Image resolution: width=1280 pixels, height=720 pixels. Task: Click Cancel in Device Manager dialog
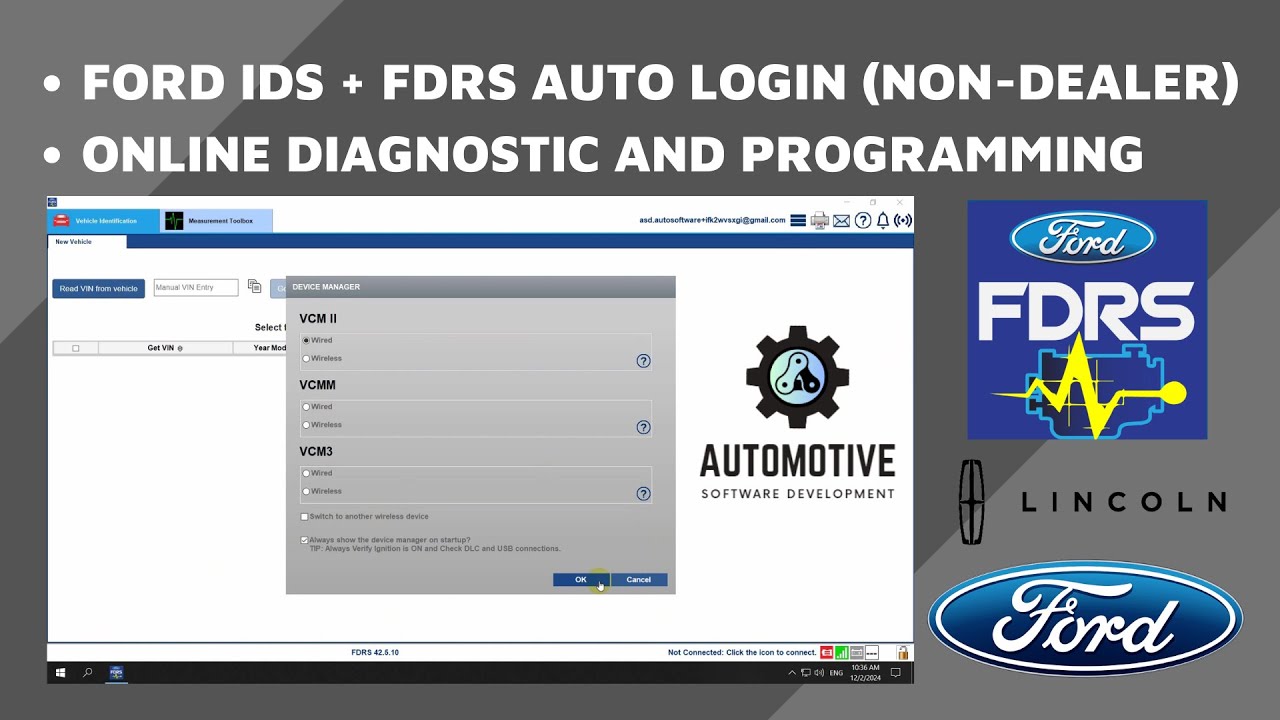pos(638,579)
